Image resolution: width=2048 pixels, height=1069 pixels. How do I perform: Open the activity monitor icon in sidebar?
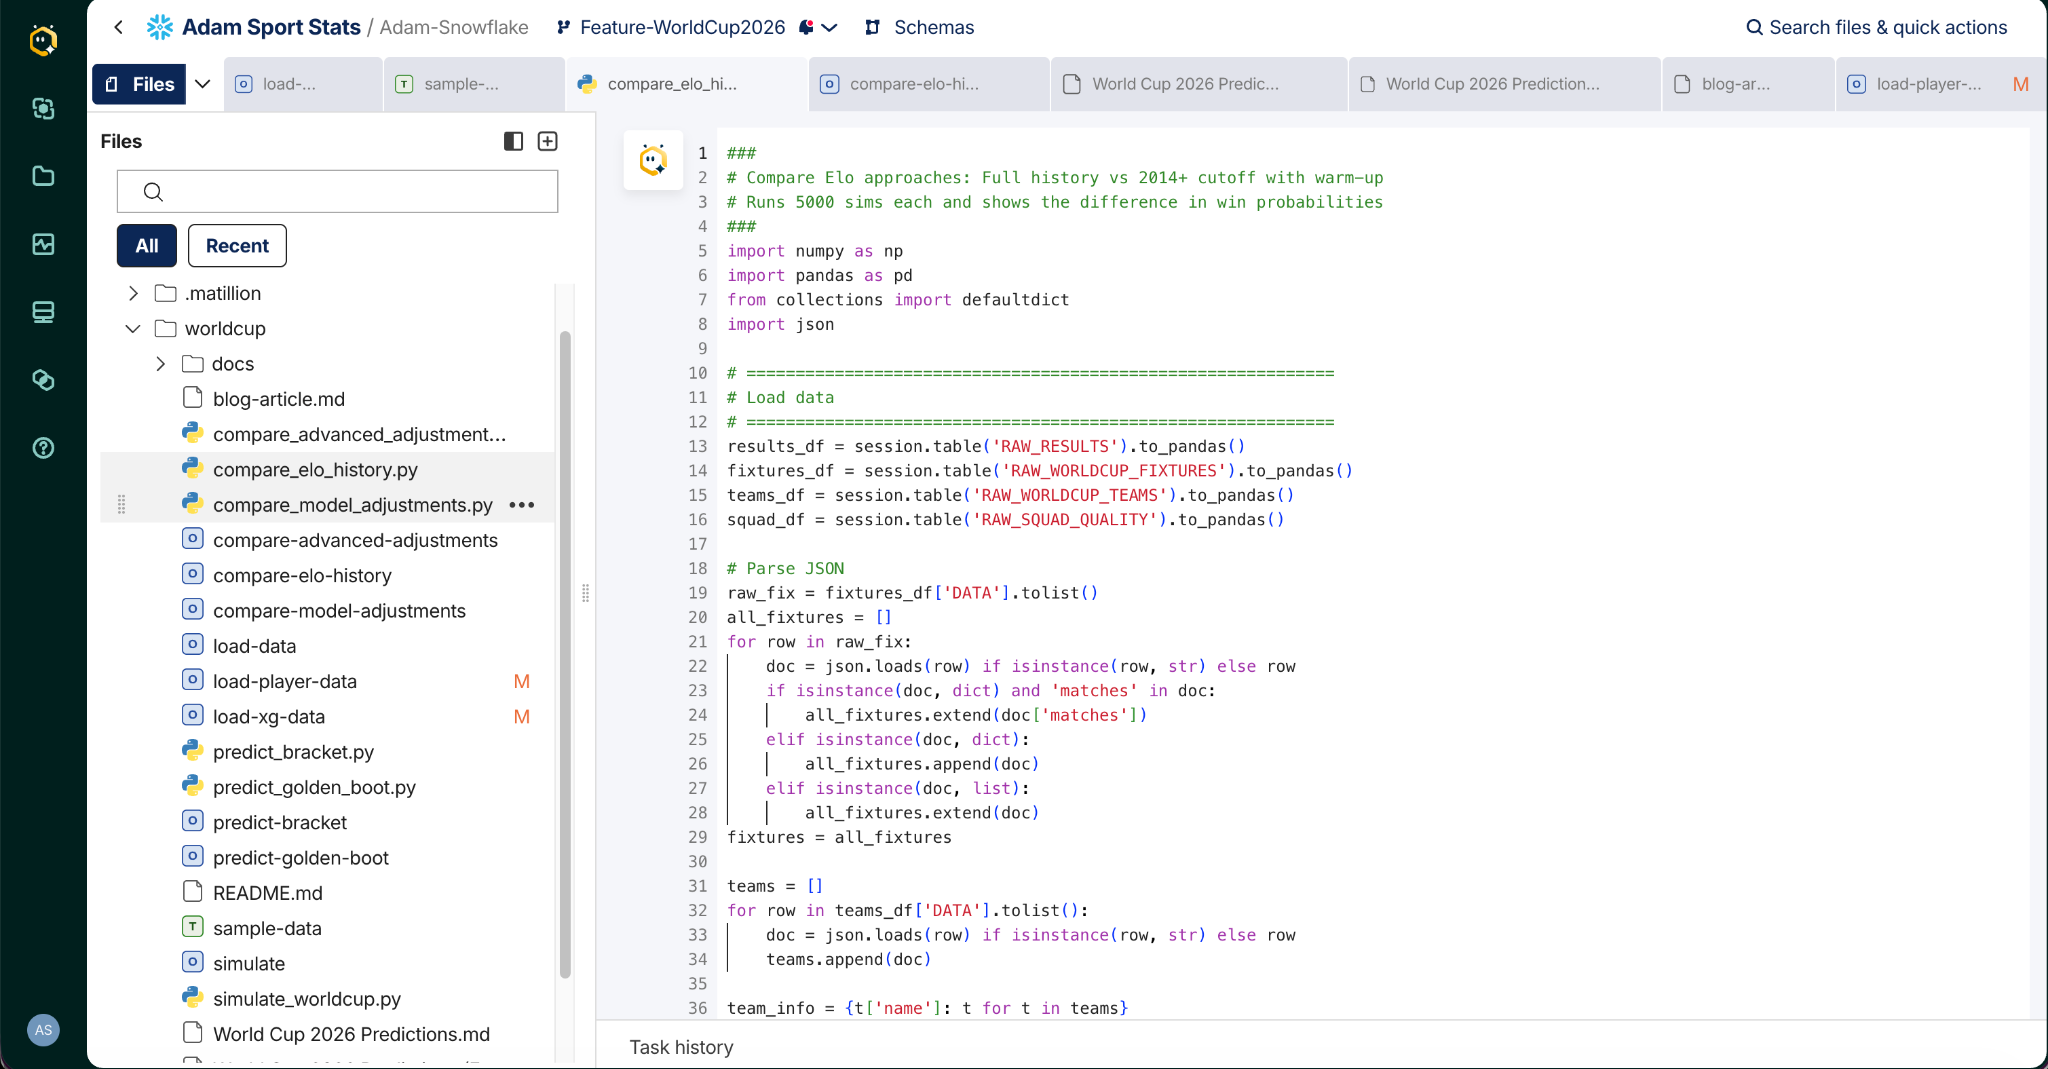(43, 244)
